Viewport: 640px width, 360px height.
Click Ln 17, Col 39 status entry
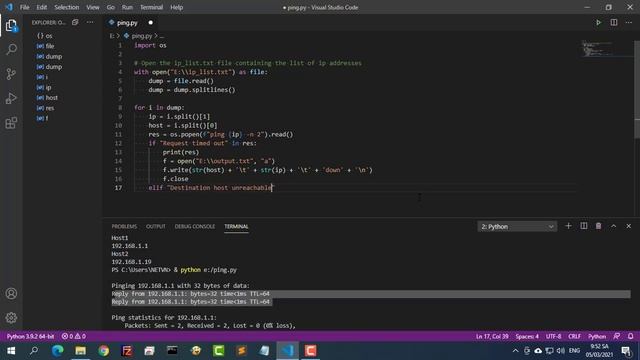492,336
